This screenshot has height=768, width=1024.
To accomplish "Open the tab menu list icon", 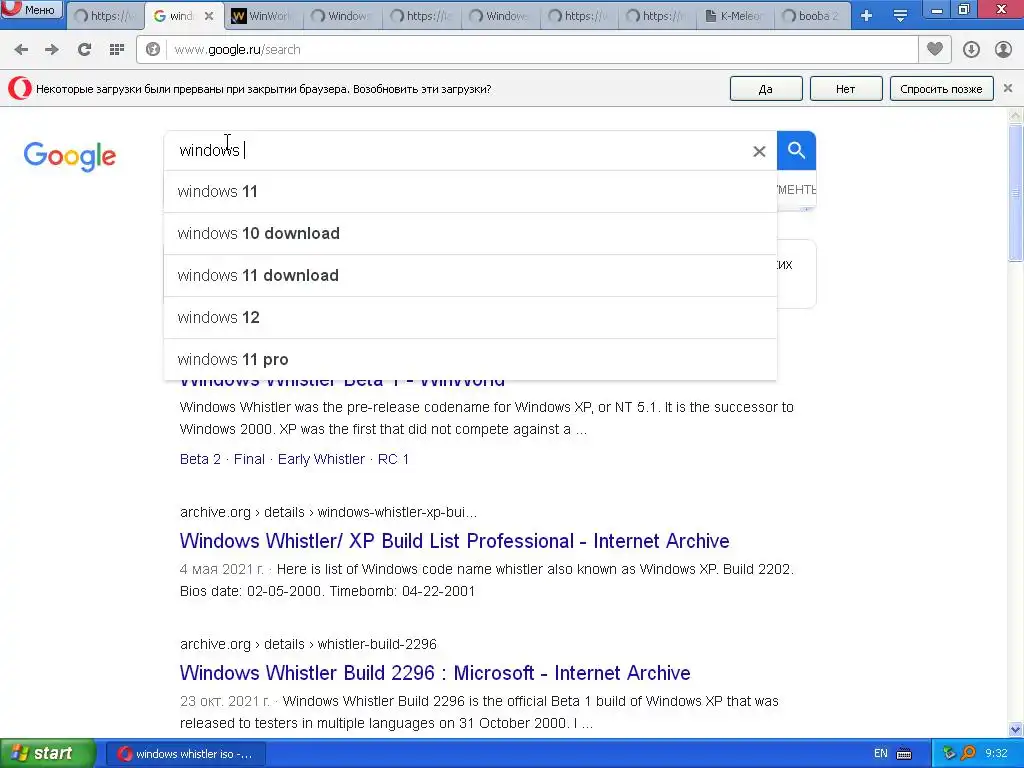I will pos(901,16).
